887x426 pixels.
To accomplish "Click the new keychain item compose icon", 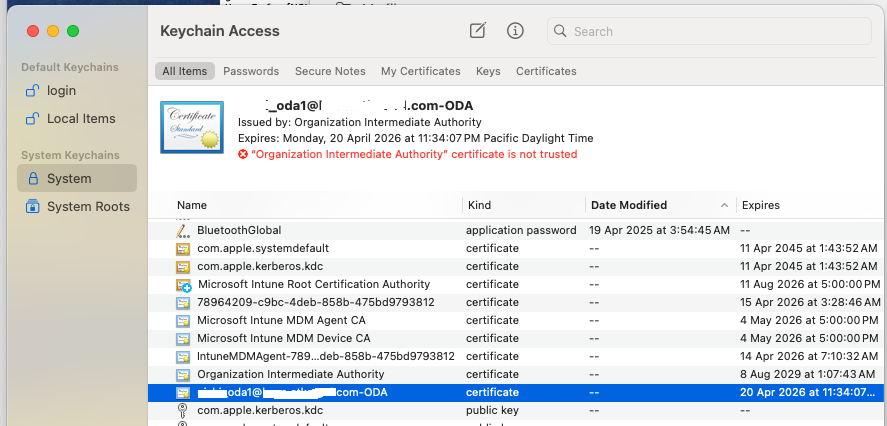I will click(x=478, y=31).
